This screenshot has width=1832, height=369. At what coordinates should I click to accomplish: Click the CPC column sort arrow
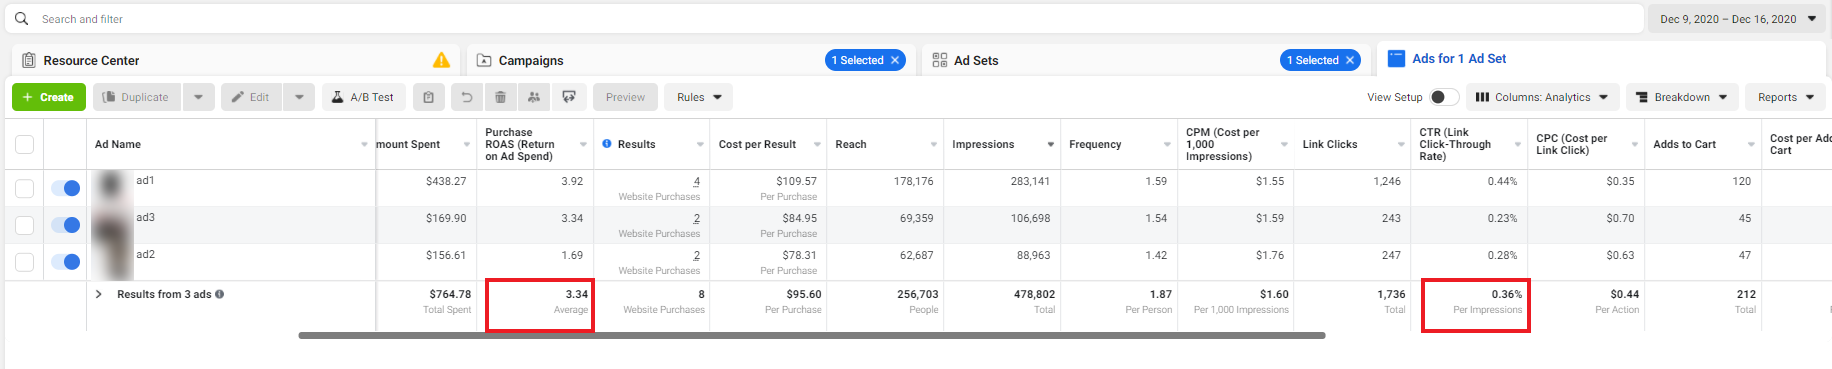point(1635,144)
